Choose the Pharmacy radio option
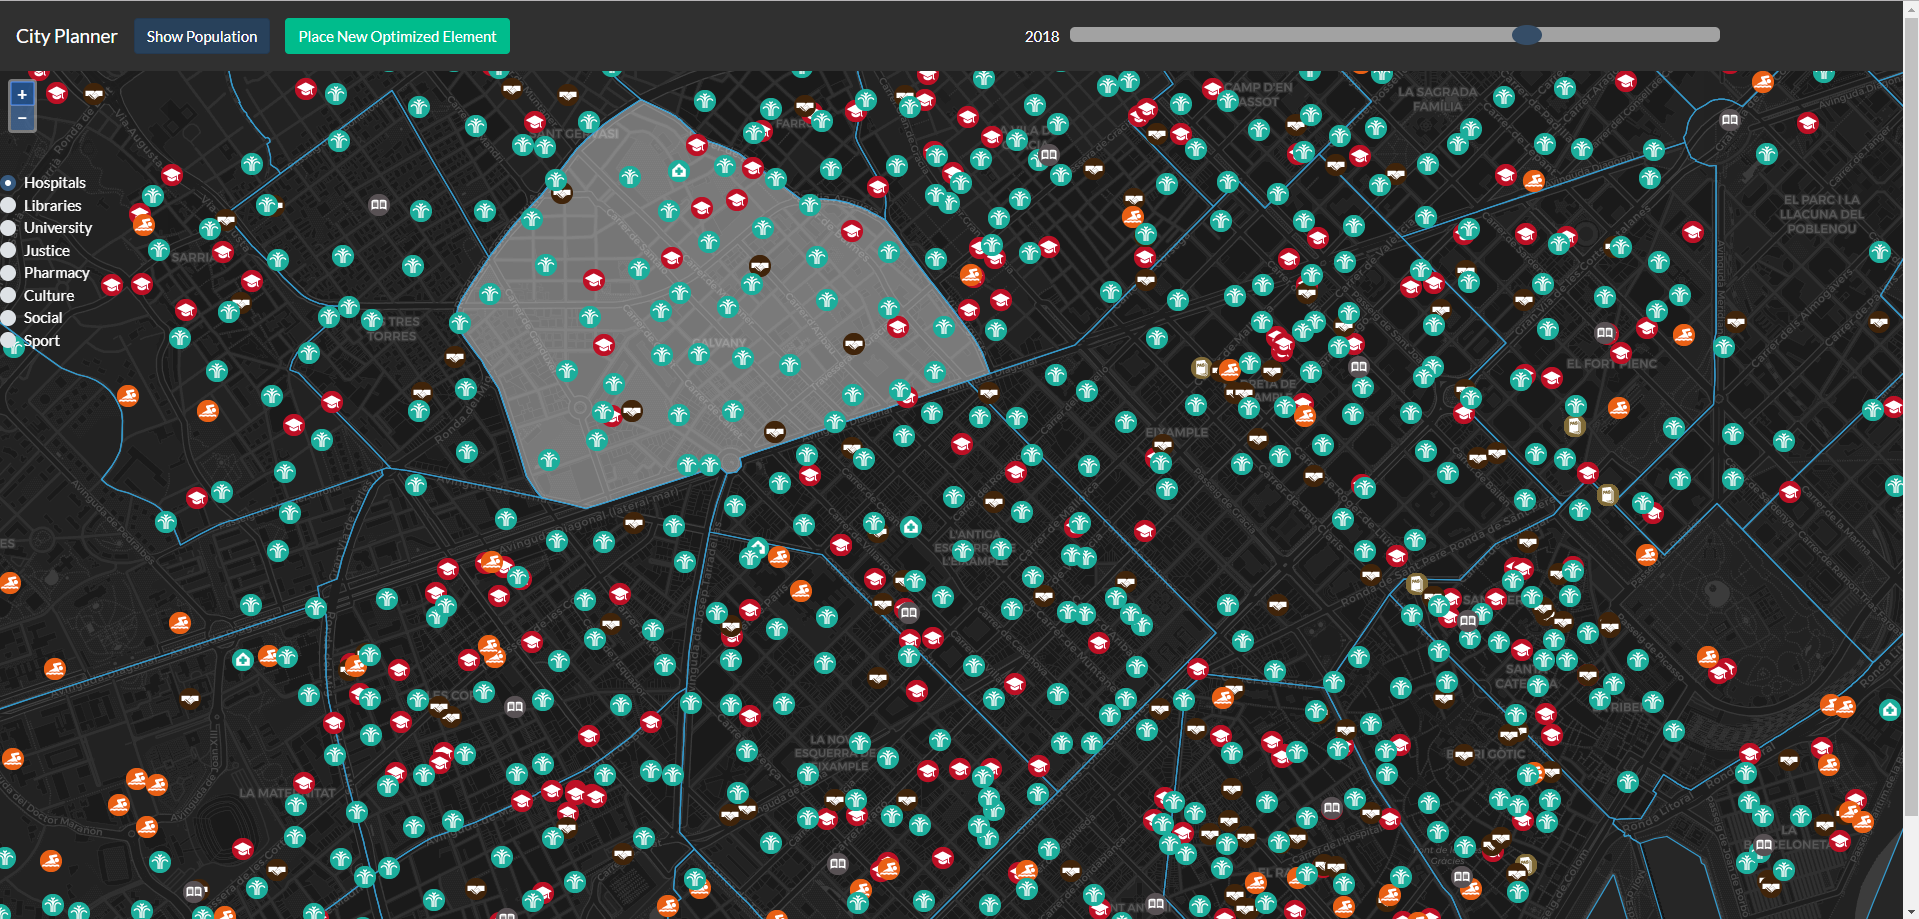Screen dimensions: 1919x919 tap(9, 273)
